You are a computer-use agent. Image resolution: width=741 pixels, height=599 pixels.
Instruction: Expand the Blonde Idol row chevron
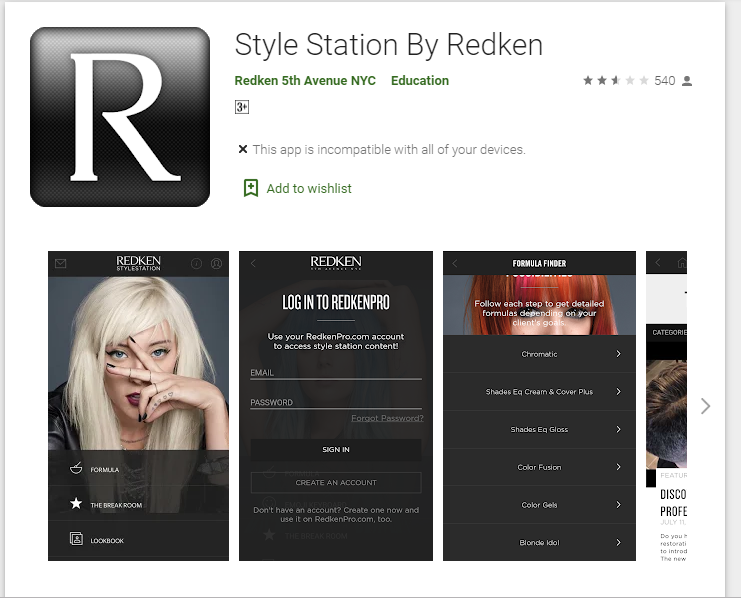pos(618,542)
